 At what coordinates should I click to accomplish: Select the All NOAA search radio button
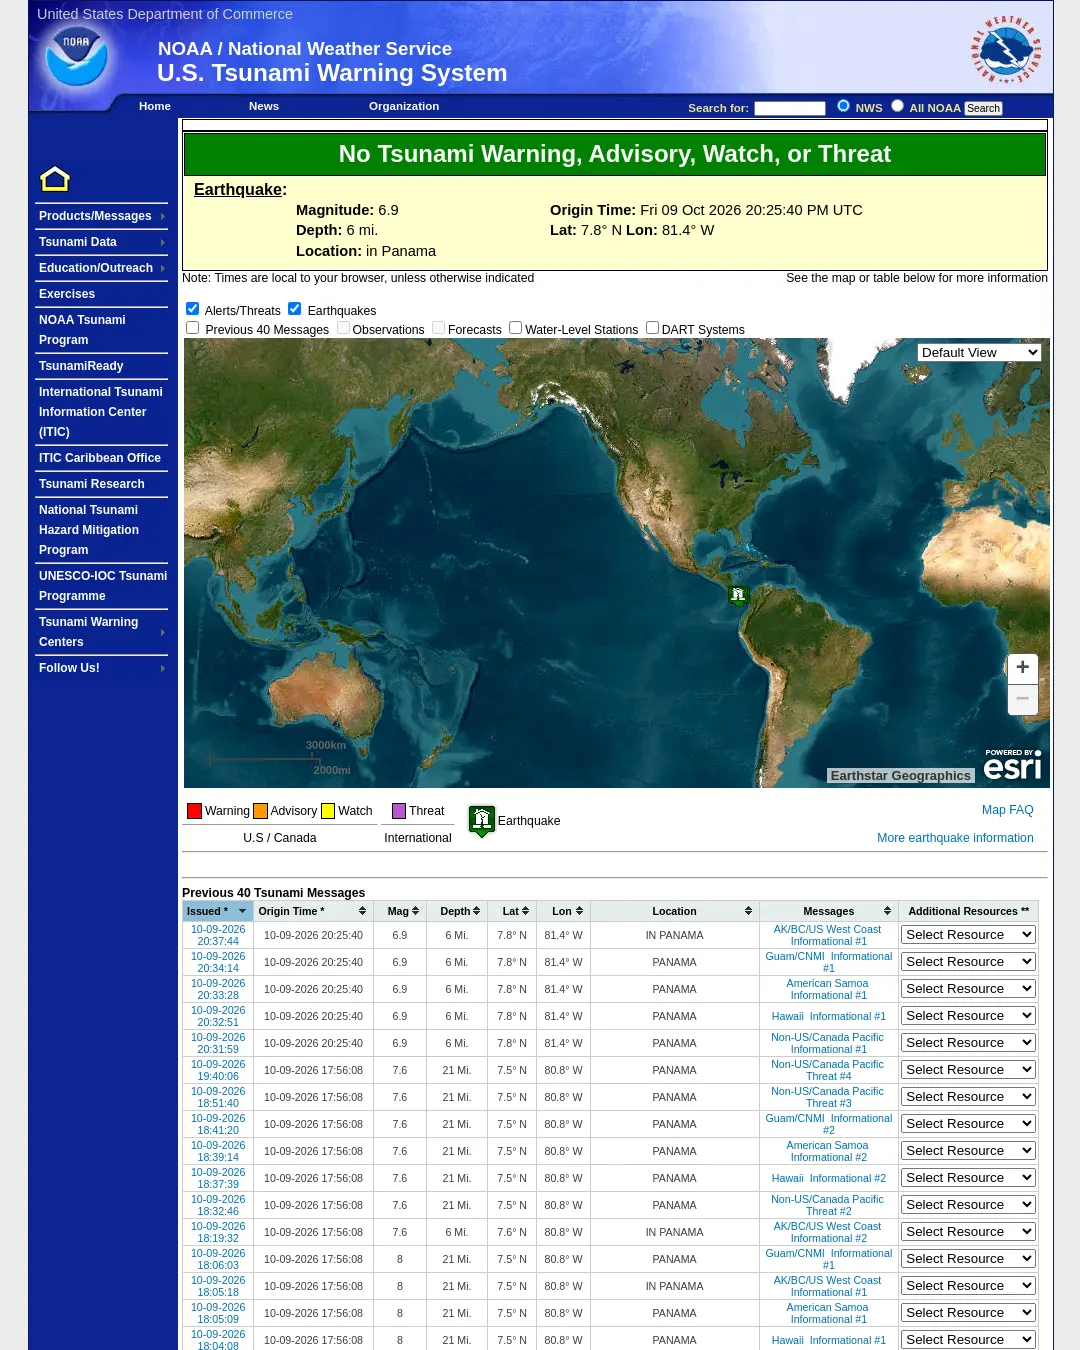click(897, 106)
